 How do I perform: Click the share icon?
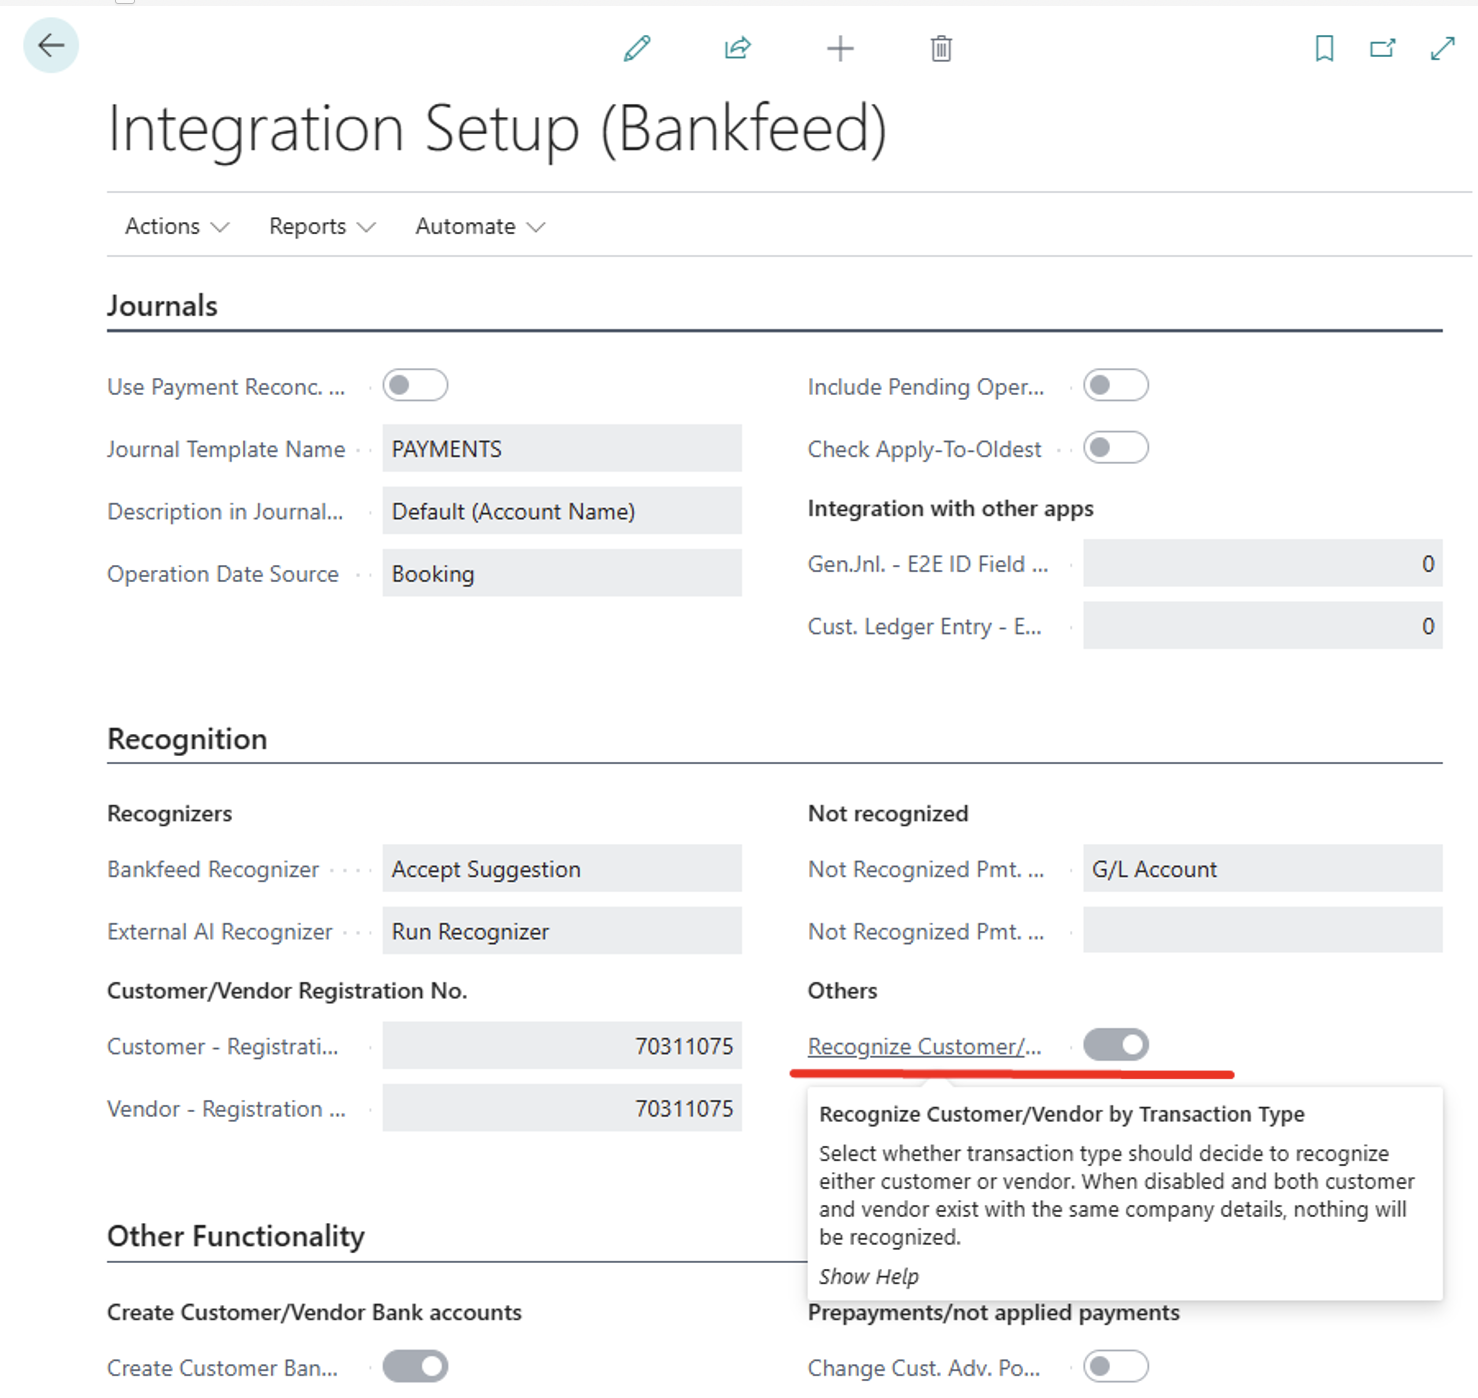pyautogui.click(x=738, y=48)
